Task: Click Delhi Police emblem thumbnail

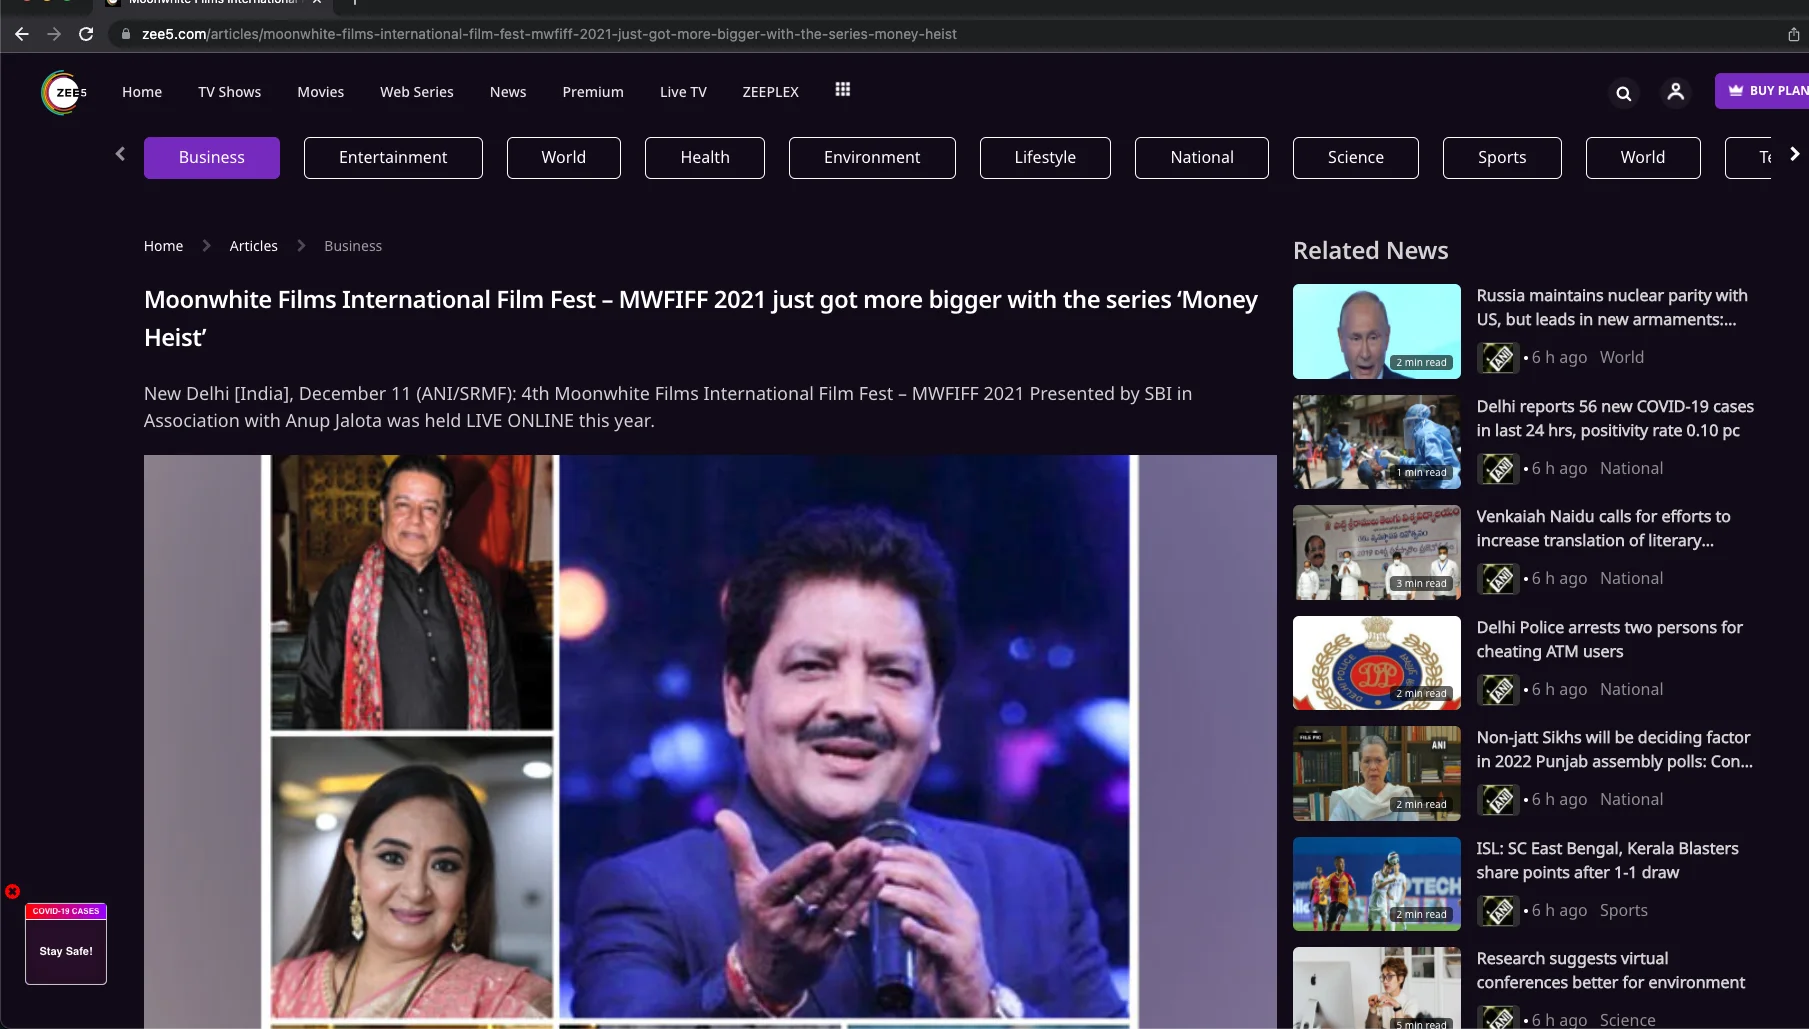Action: pyautogui.click(x=1376, y=663)
